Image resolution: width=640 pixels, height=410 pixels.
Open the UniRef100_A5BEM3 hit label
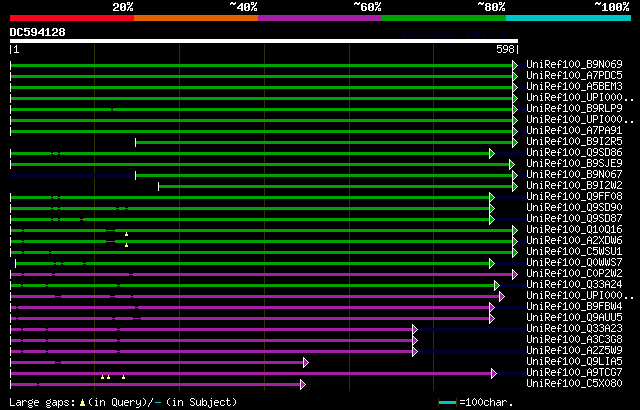coord(574,86)
